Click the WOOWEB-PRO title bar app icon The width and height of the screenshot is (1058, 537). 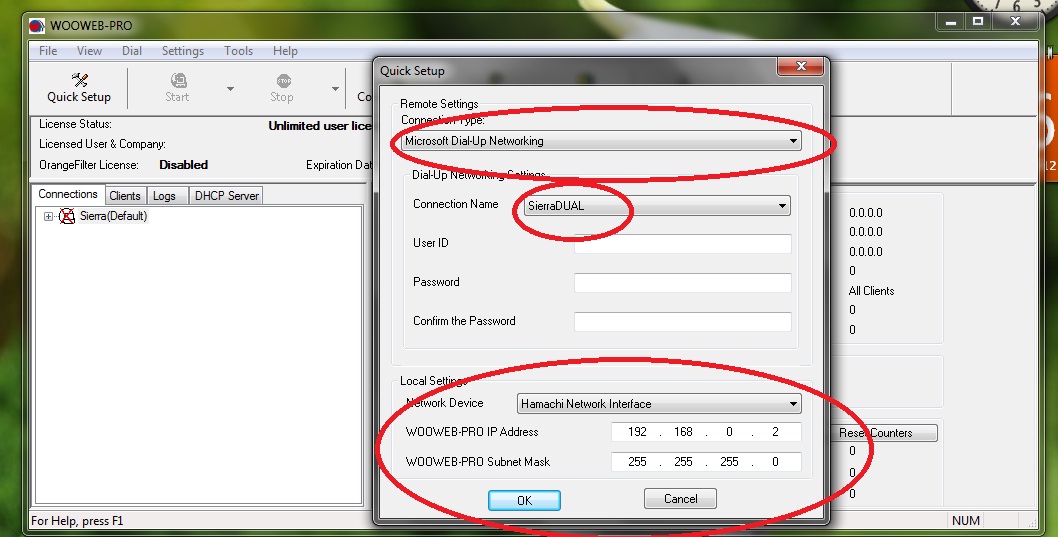tap(37, 26)
